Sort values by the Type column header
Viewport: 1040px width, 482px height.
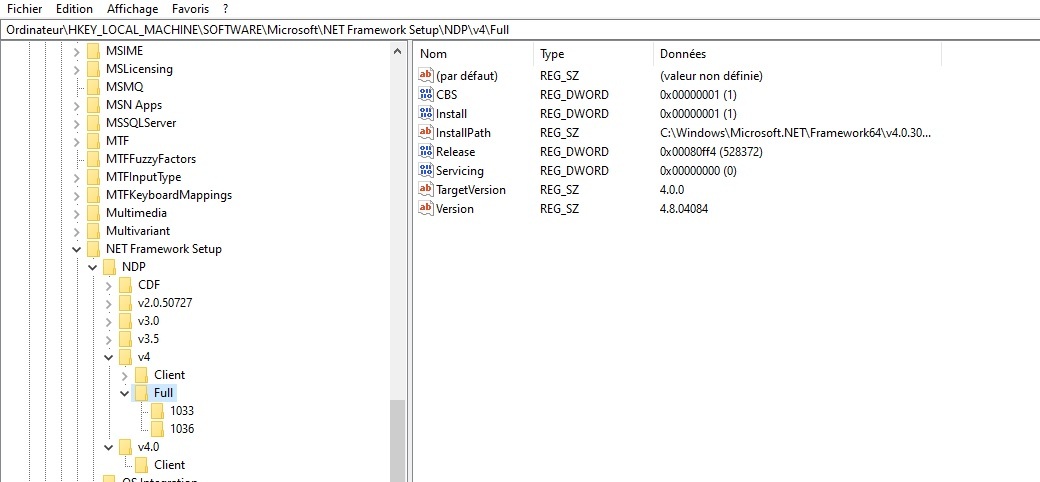point(593,54)
